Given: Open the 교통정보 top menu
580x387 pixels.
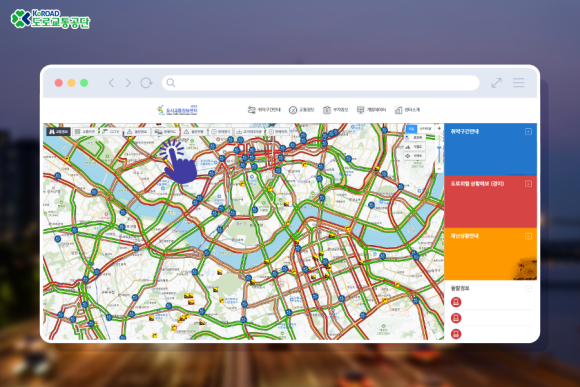Looking at the screenshot, I should click(x=301, y=110).
